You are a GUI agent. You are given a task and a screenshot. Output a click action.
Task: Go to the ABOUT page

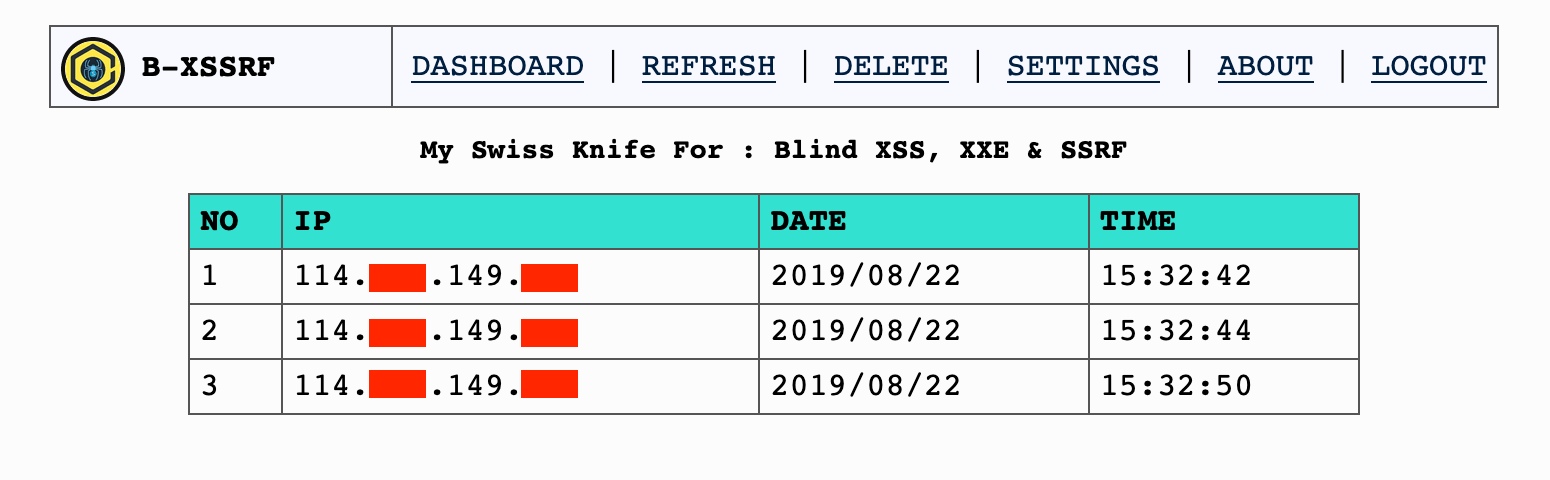(1265, 66)
